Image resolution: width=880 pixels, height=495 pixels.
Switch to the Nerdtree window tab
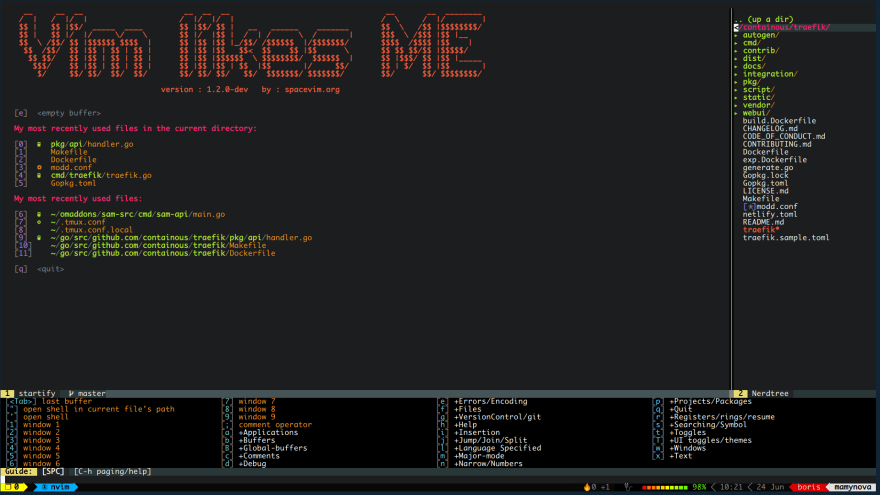coord(770,393)
